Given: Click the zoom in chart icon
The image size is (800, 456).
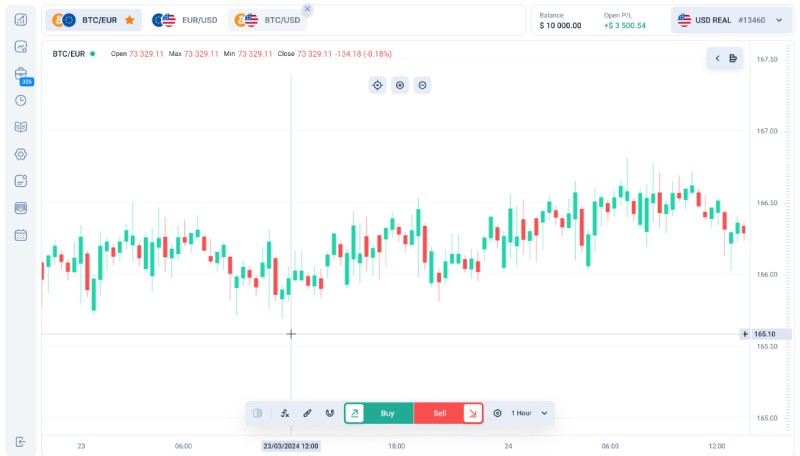Looking at the screenshot, I should [400, 85].
